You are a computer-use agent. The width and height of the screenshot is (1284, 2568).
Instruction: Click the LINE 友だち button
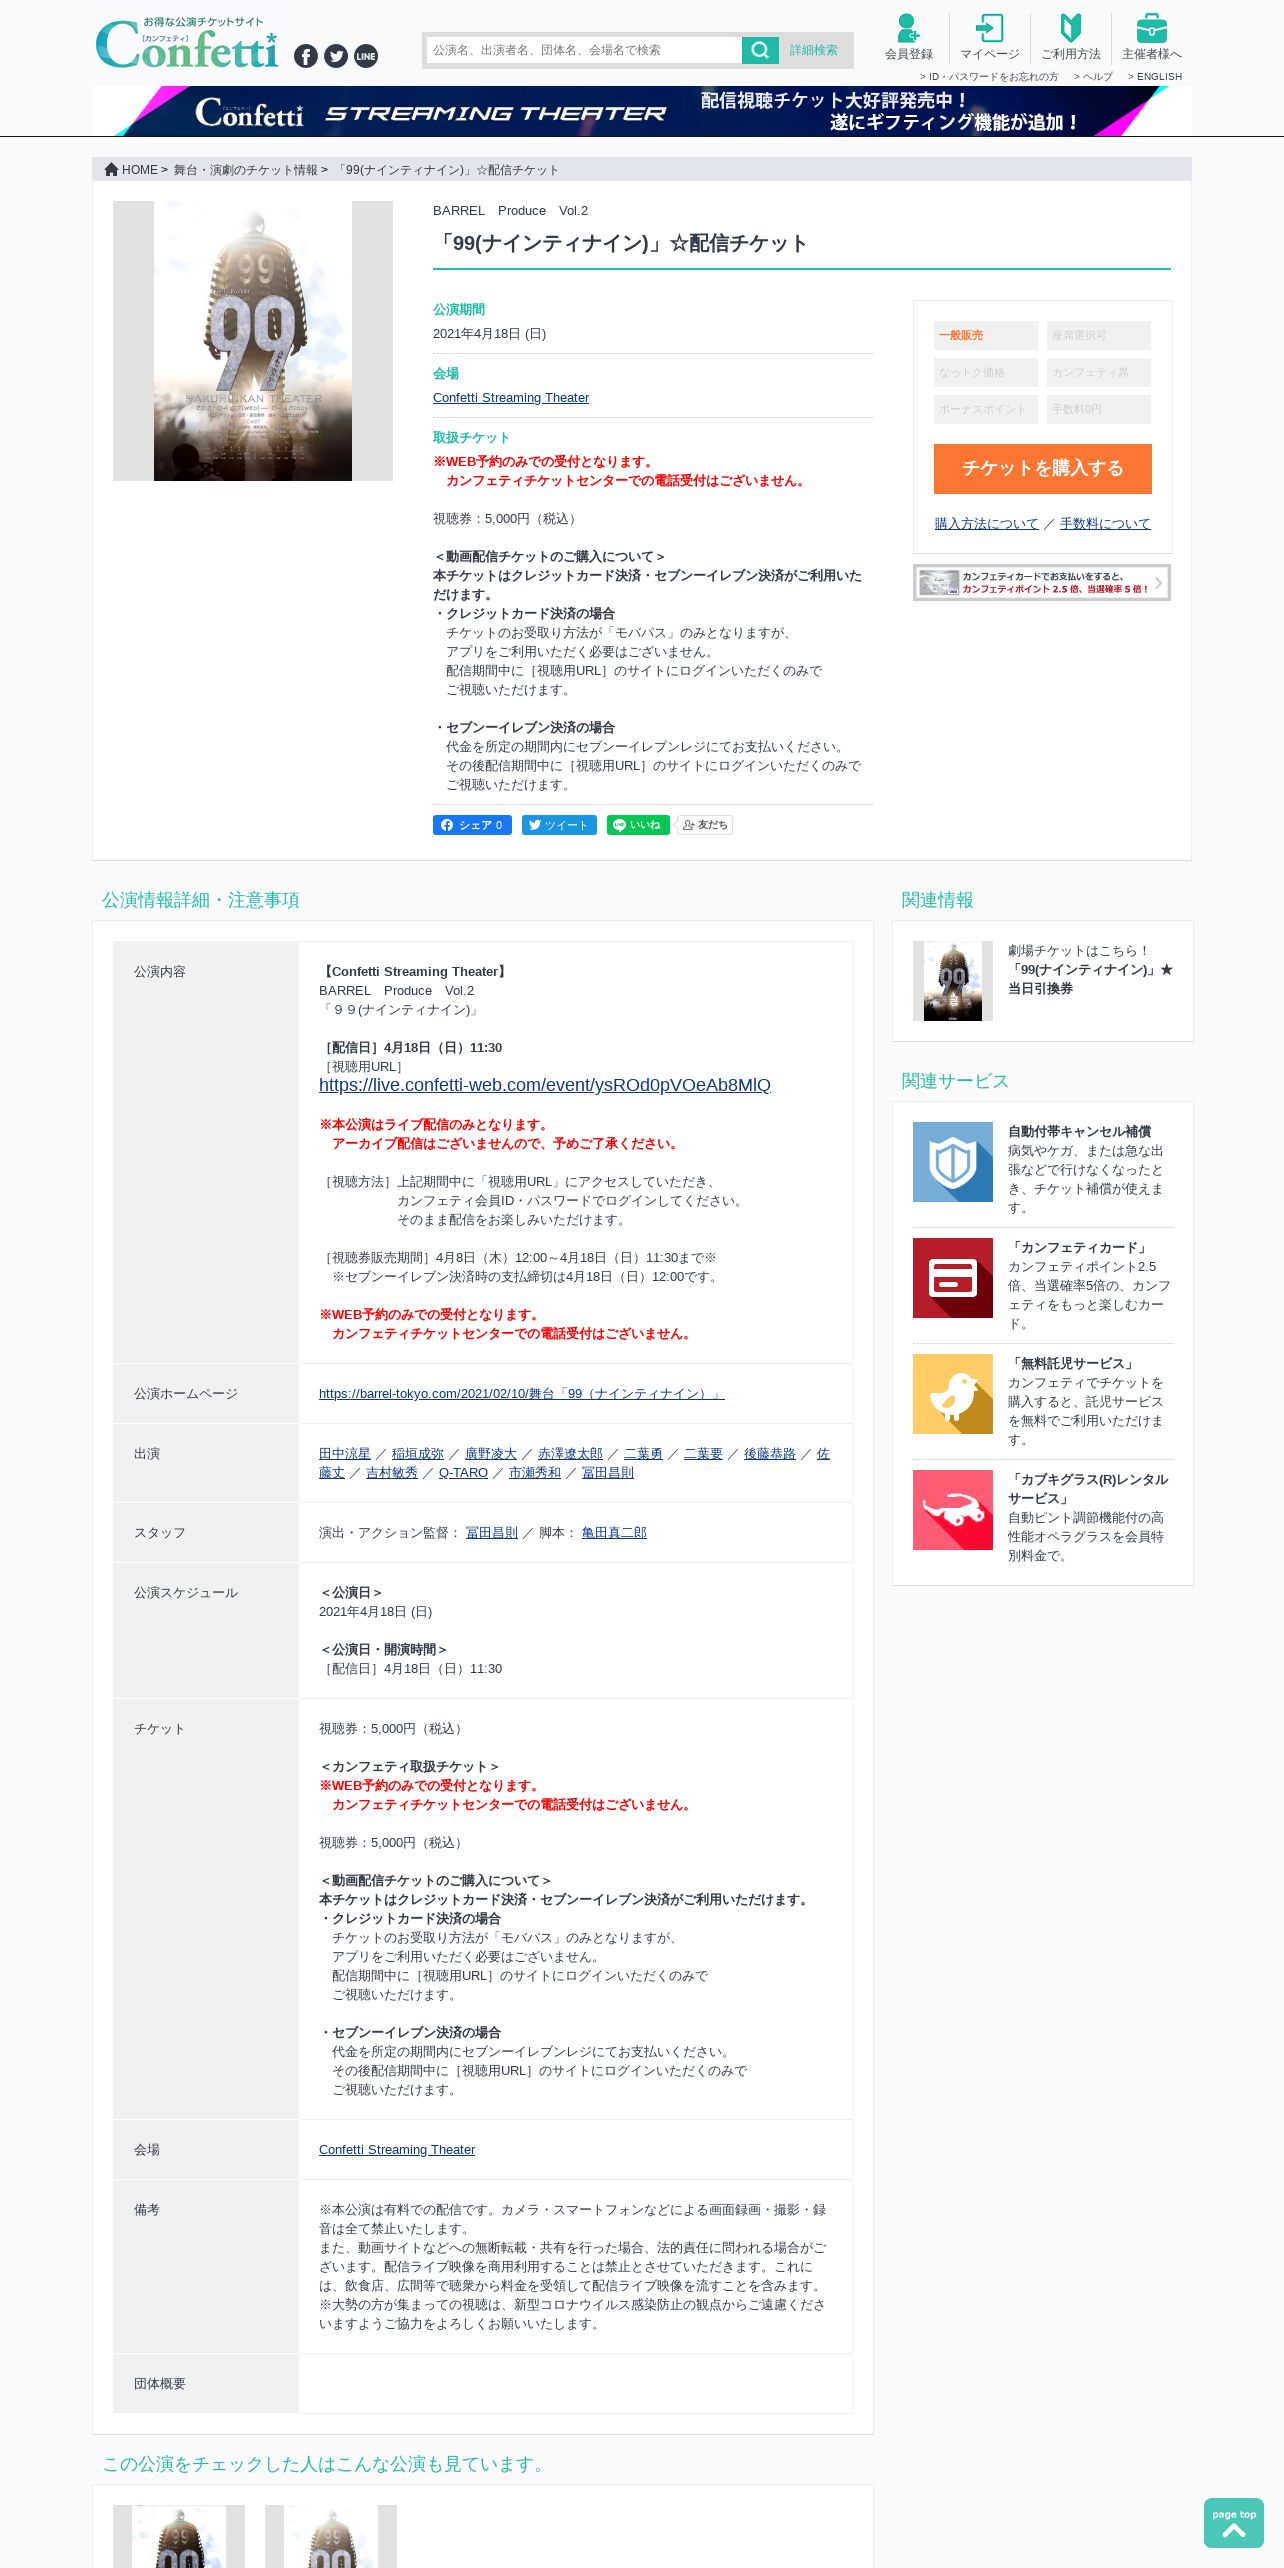click(705, 825)
